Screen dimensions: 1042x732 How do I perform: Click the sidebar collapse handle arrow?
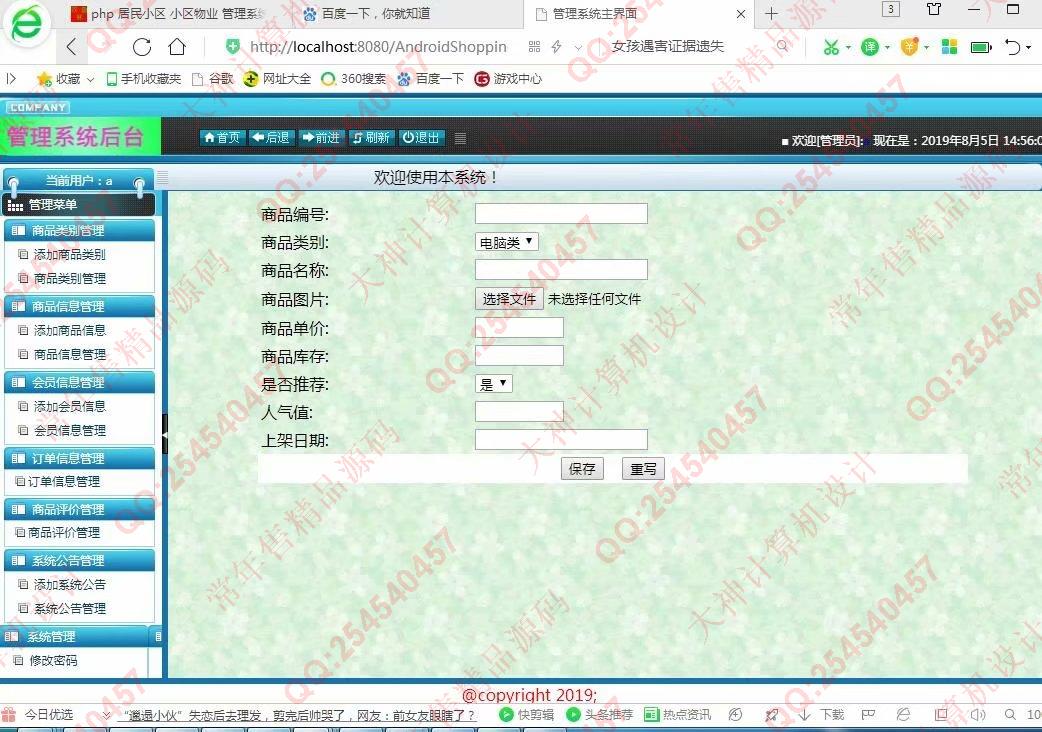(165, 434)
